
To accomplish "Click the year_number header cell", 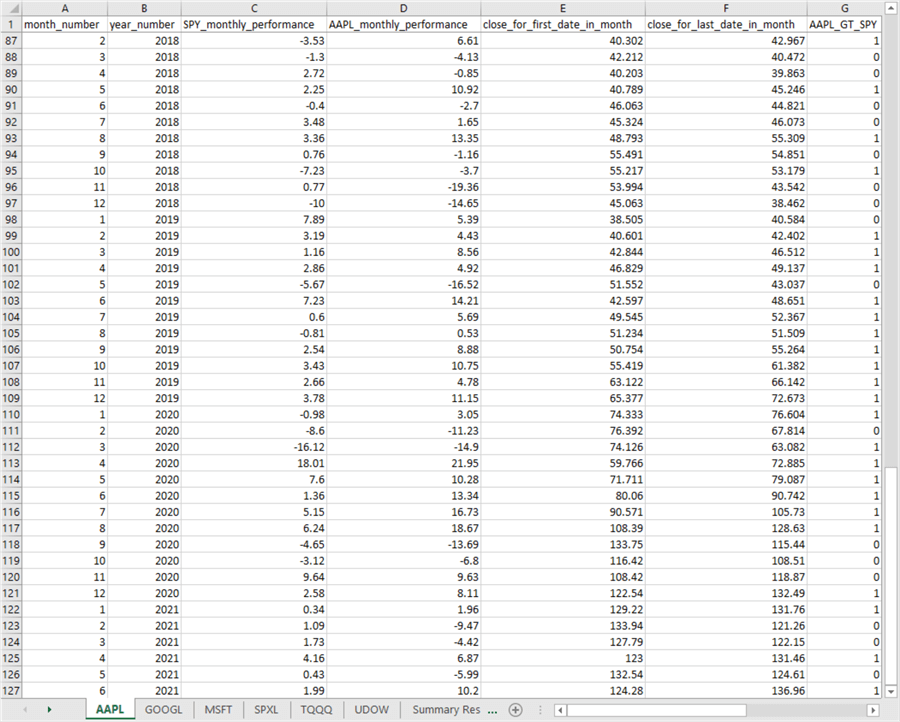I will coord(144,25).
